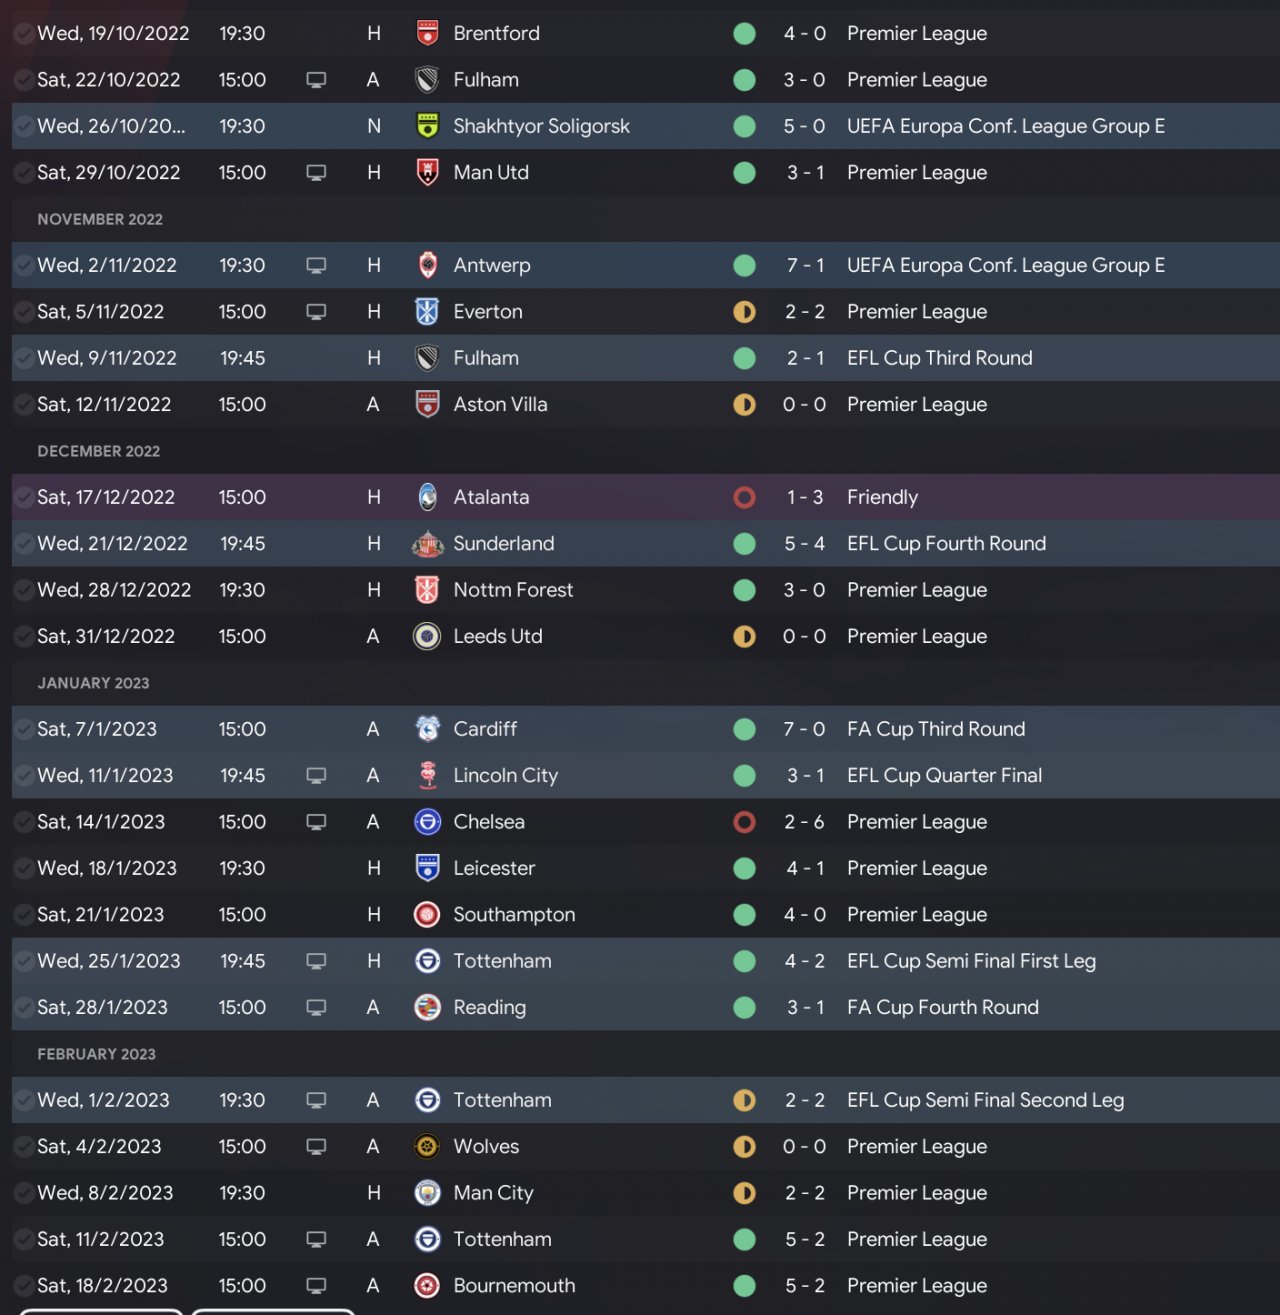Click the Shakhtyor Soligorsk club badge
1280x1315 pixels.
427,126
